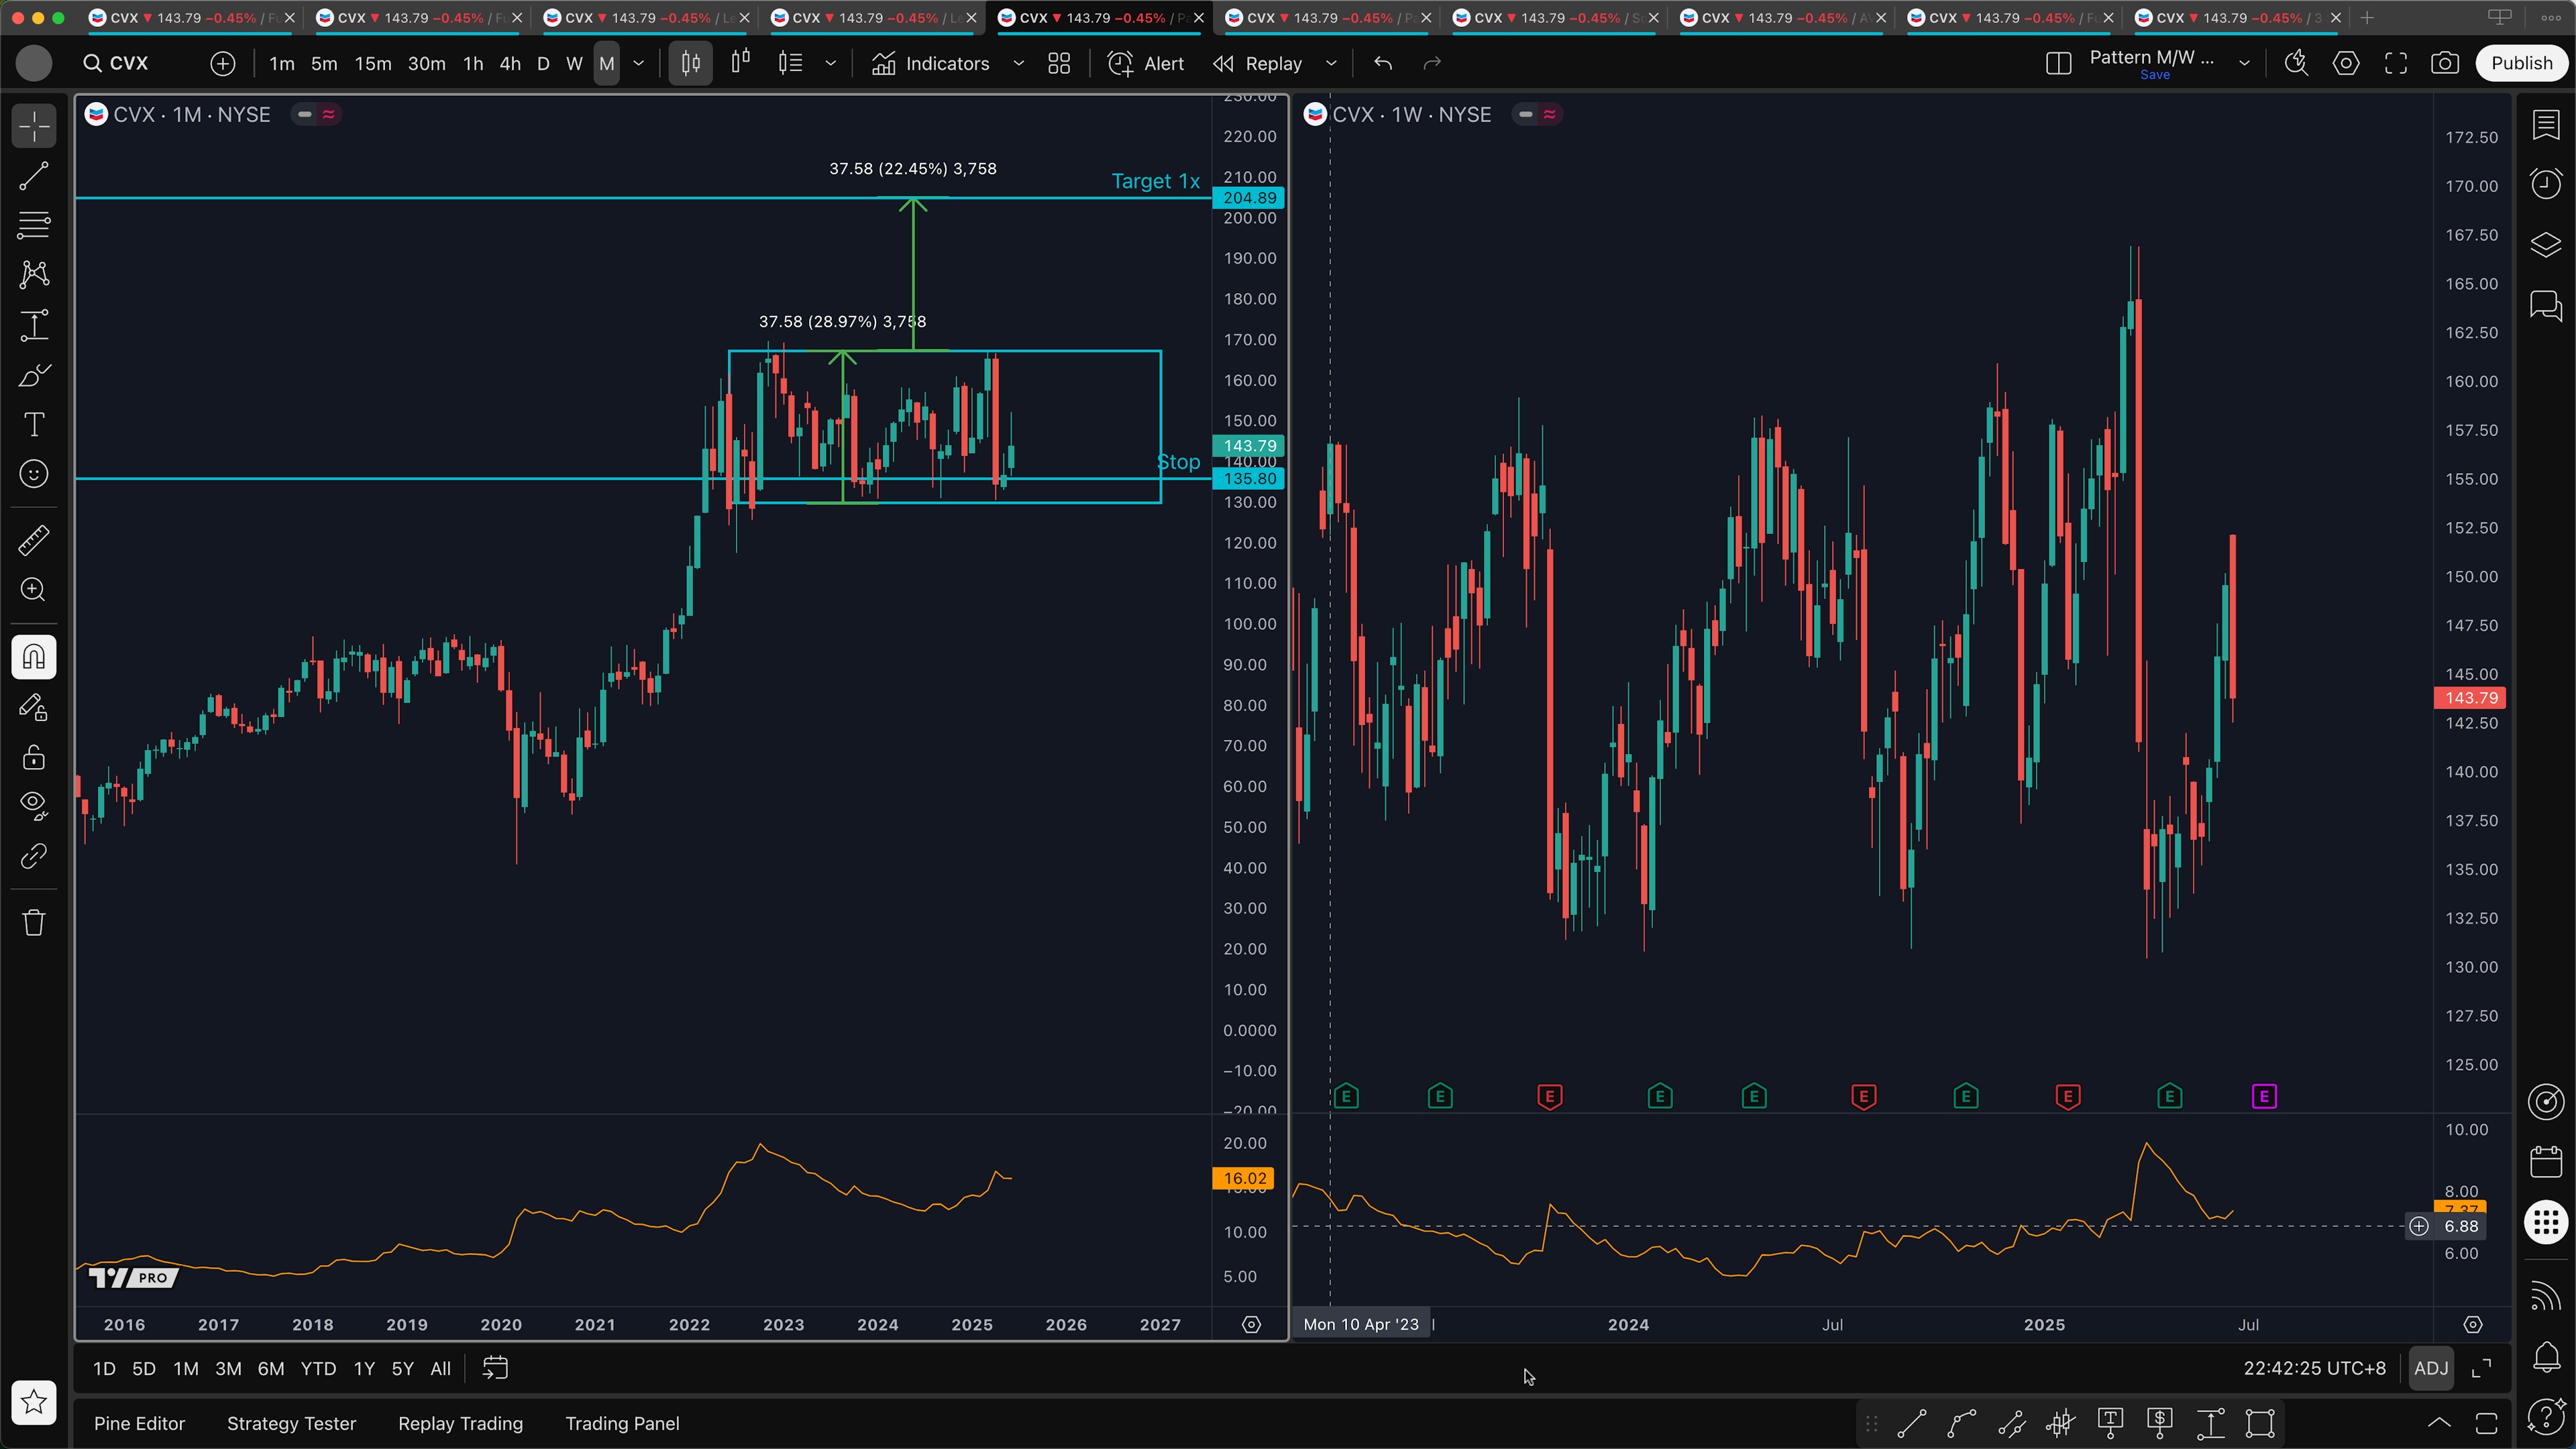Create an Alert
Screen dimensions: 2576x1449
tap(1146, 63)
